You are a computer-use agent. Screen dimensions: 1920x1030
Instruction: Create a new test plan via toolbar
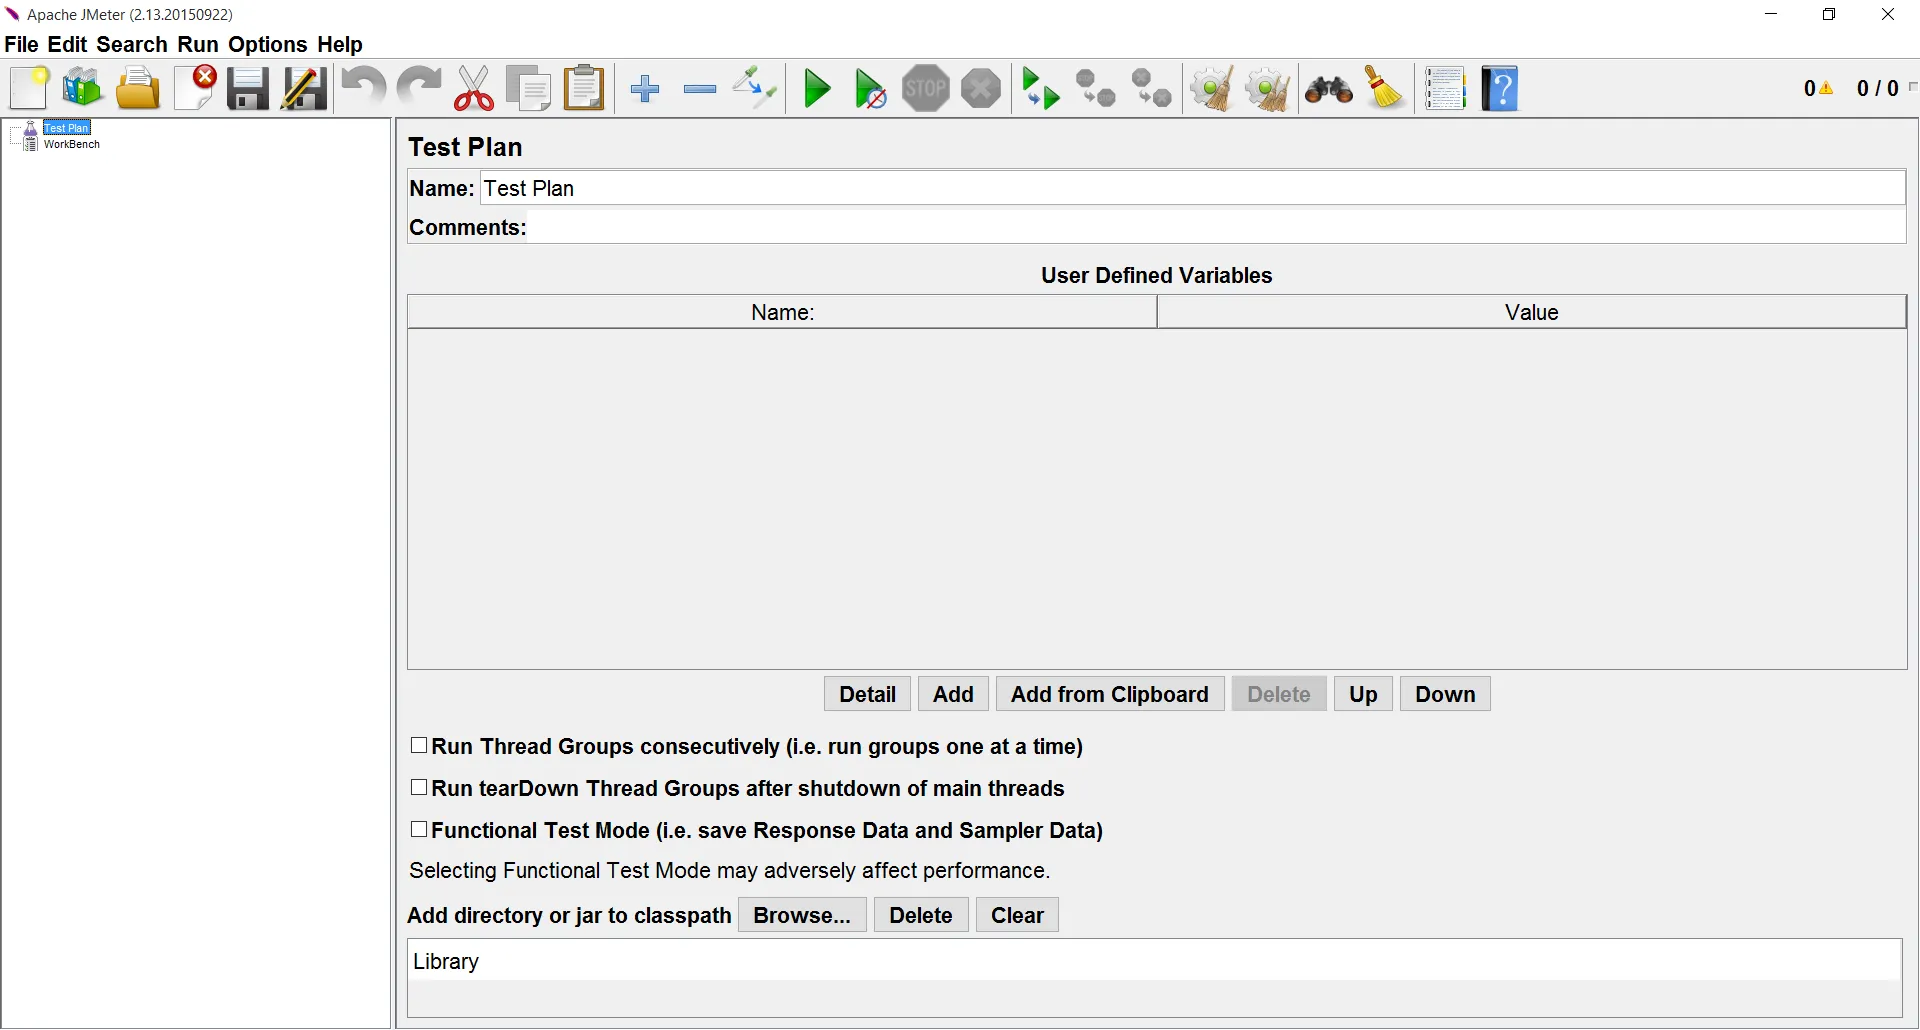point(30,89)
